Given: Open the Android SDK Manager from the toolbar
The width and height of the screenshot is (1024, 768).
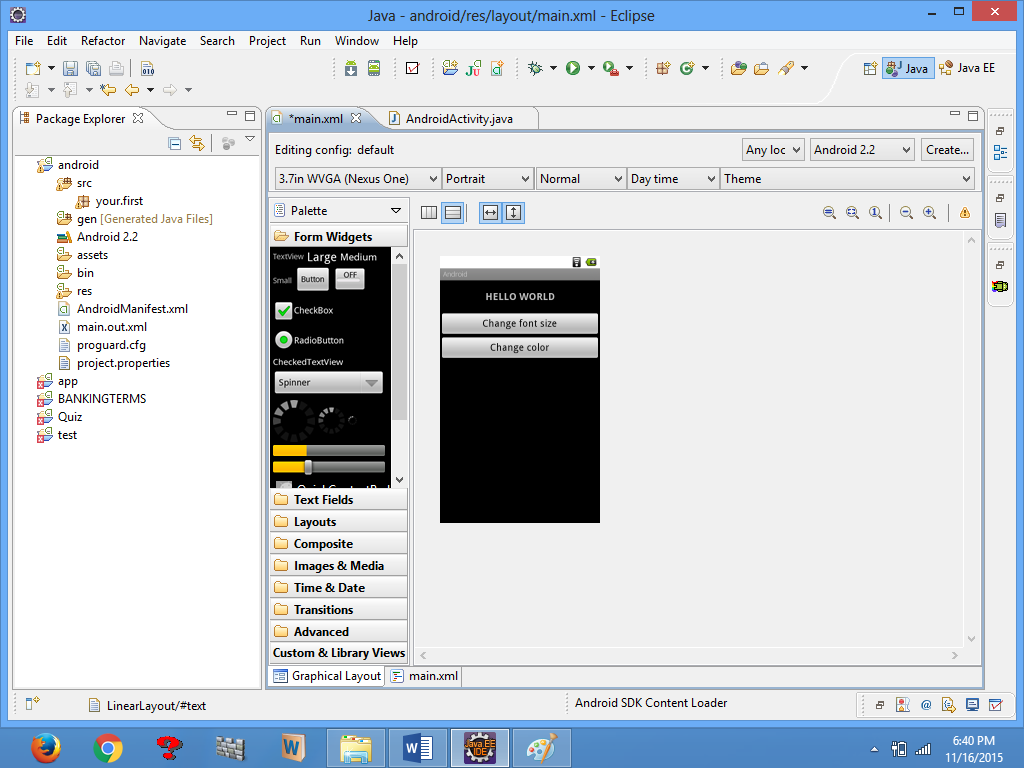Looking at the screenshot, I should point(351,67).
